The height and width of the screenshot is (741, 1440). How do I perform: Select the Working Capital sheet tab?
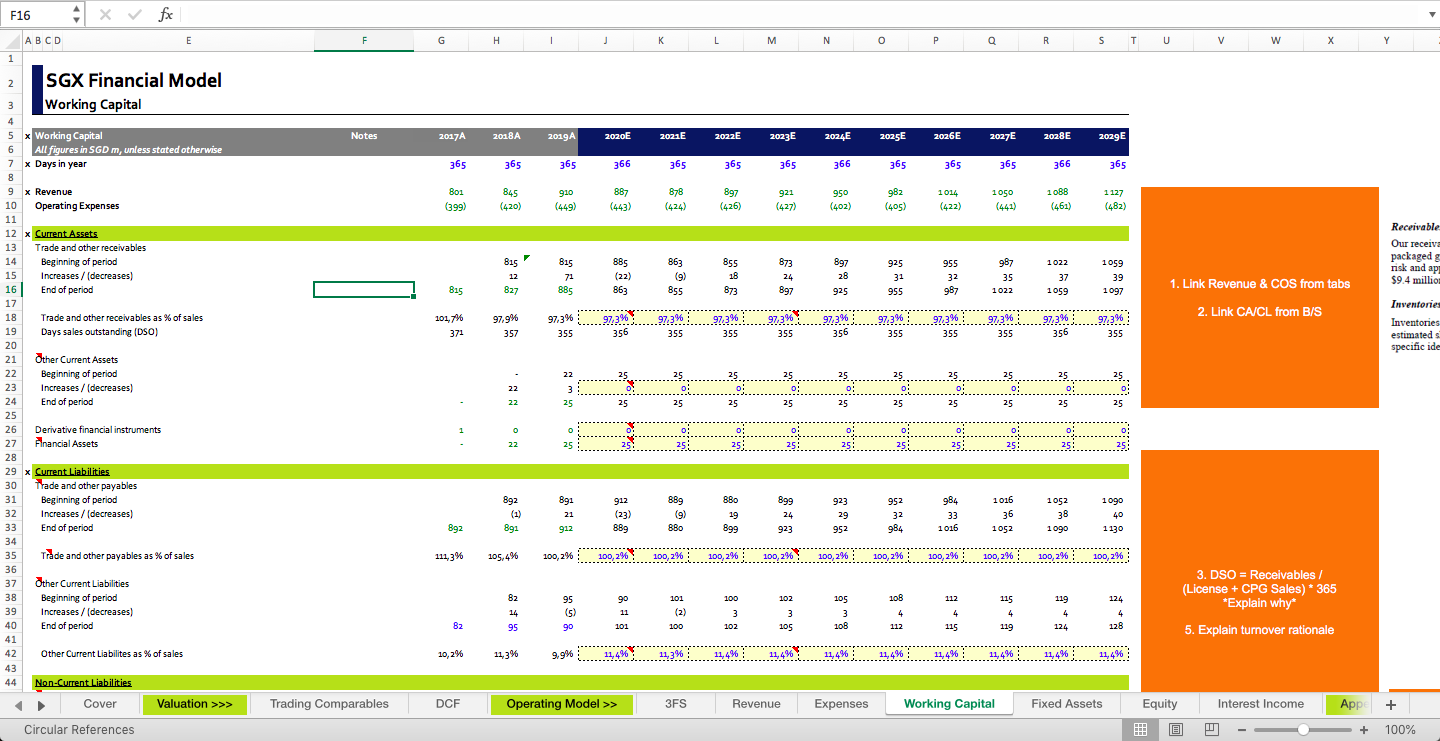coord(949,704)
